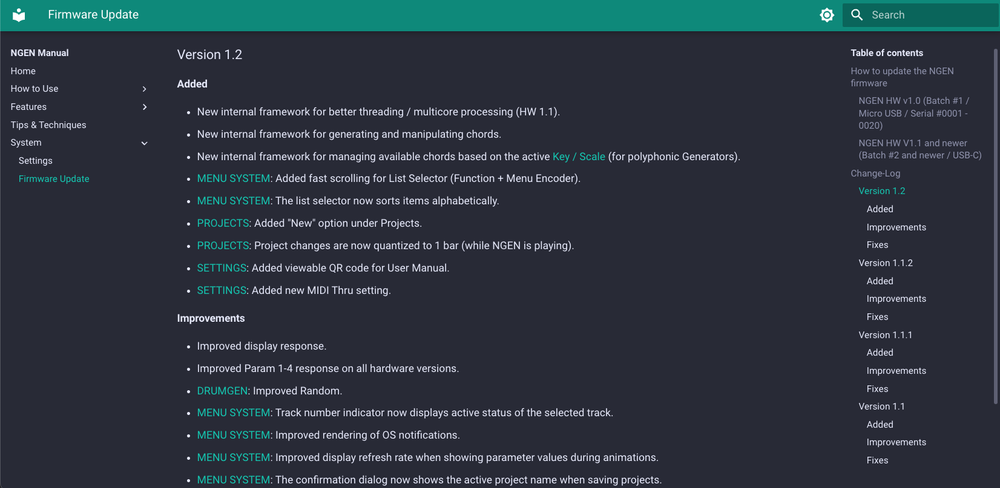Viewport: 1000px width, 488px height.
Task: Jump to Fixes under Version 1.1.2
Action: click(877, 316)
